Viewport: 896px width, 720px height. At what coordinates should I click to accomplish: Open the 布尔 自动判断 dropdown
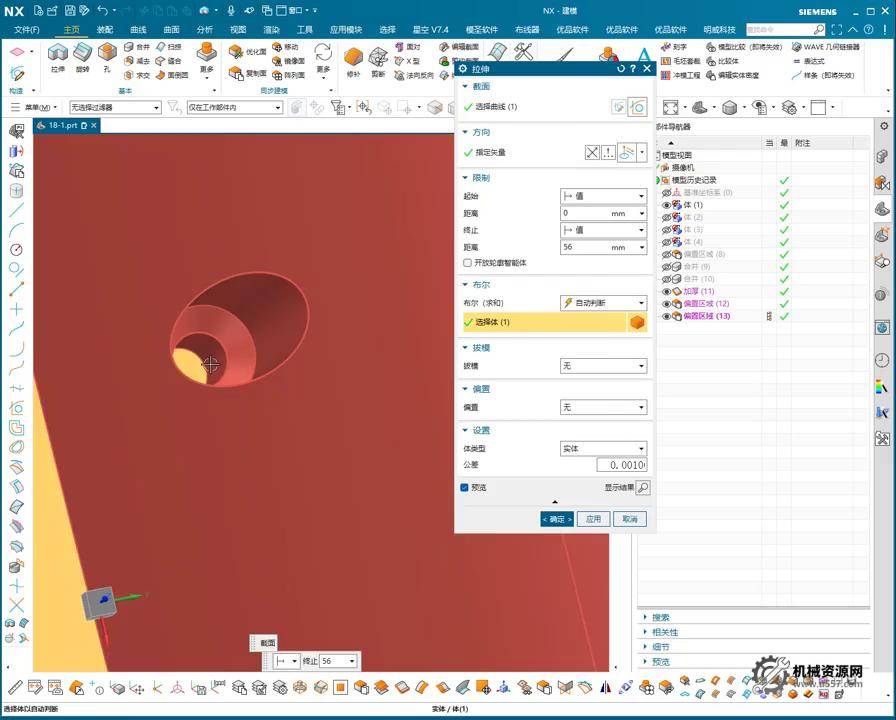pyautogui.click(x=603, y=303)
